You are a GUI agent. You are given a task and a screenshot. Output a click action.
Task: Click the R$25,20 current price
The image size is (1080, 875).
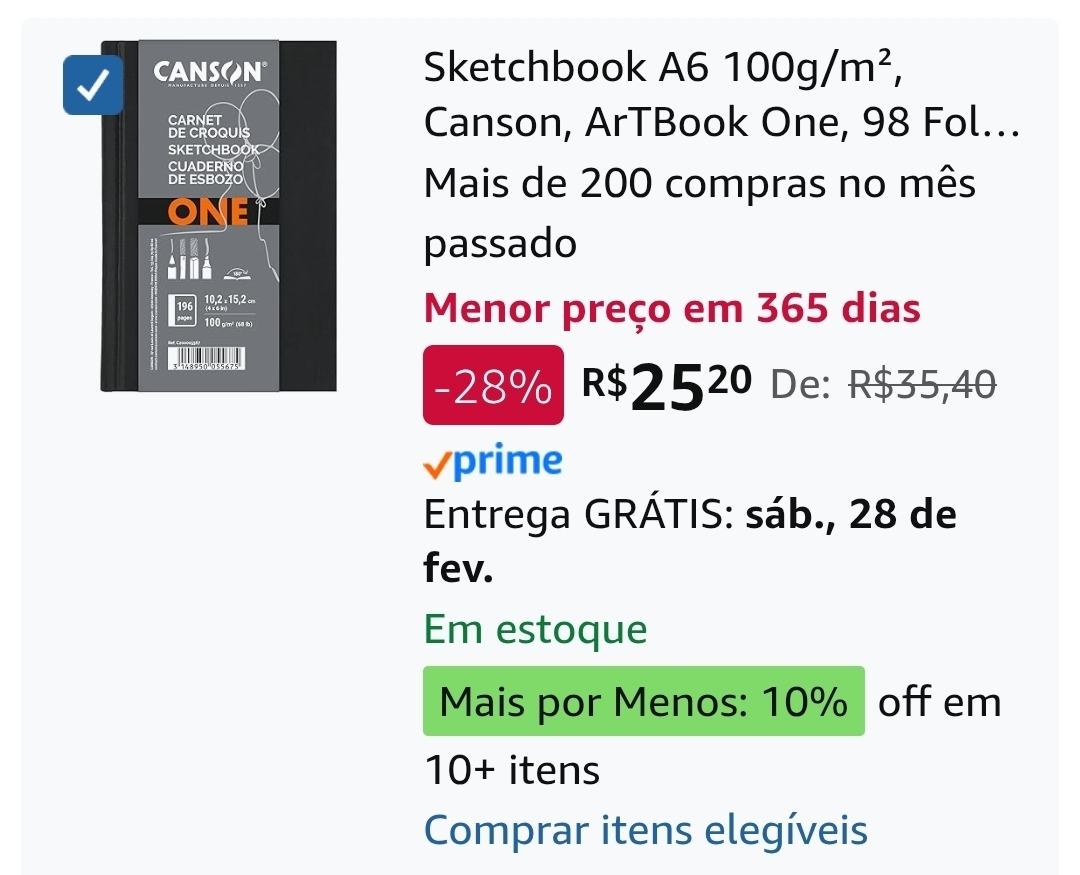[x=666, y=383]
